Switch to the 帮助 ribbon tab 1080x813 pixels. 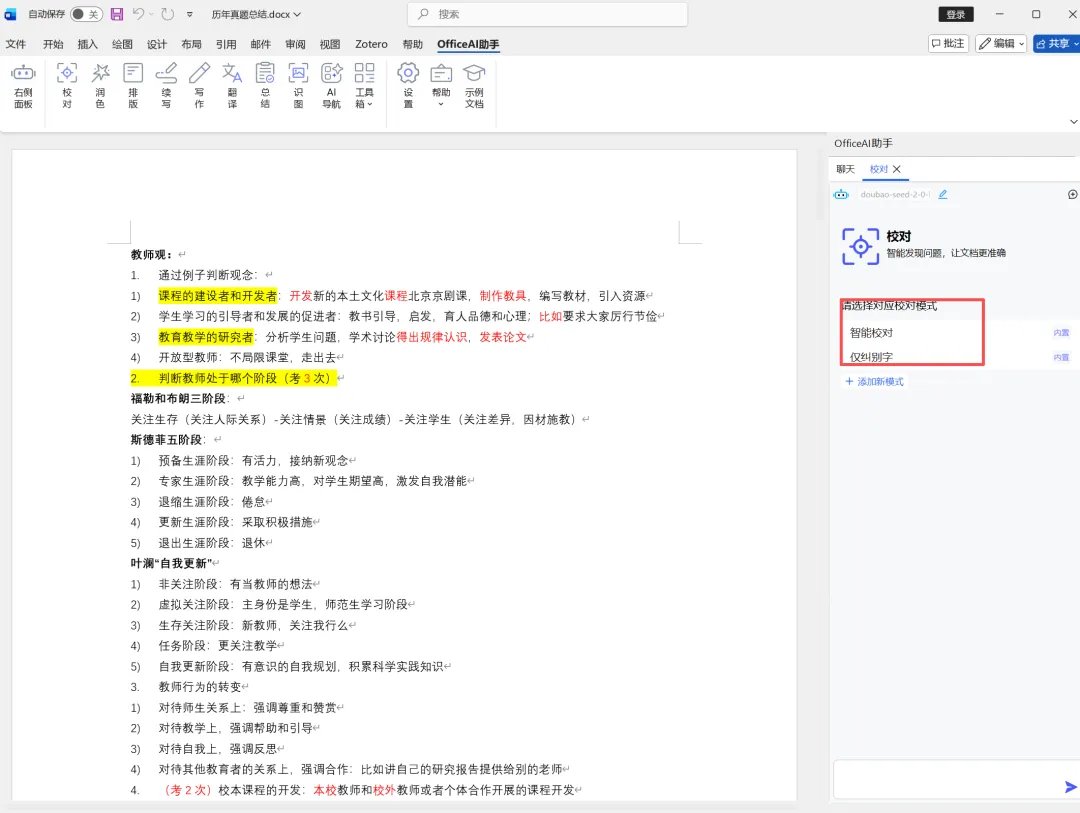(x=413, y=44)
